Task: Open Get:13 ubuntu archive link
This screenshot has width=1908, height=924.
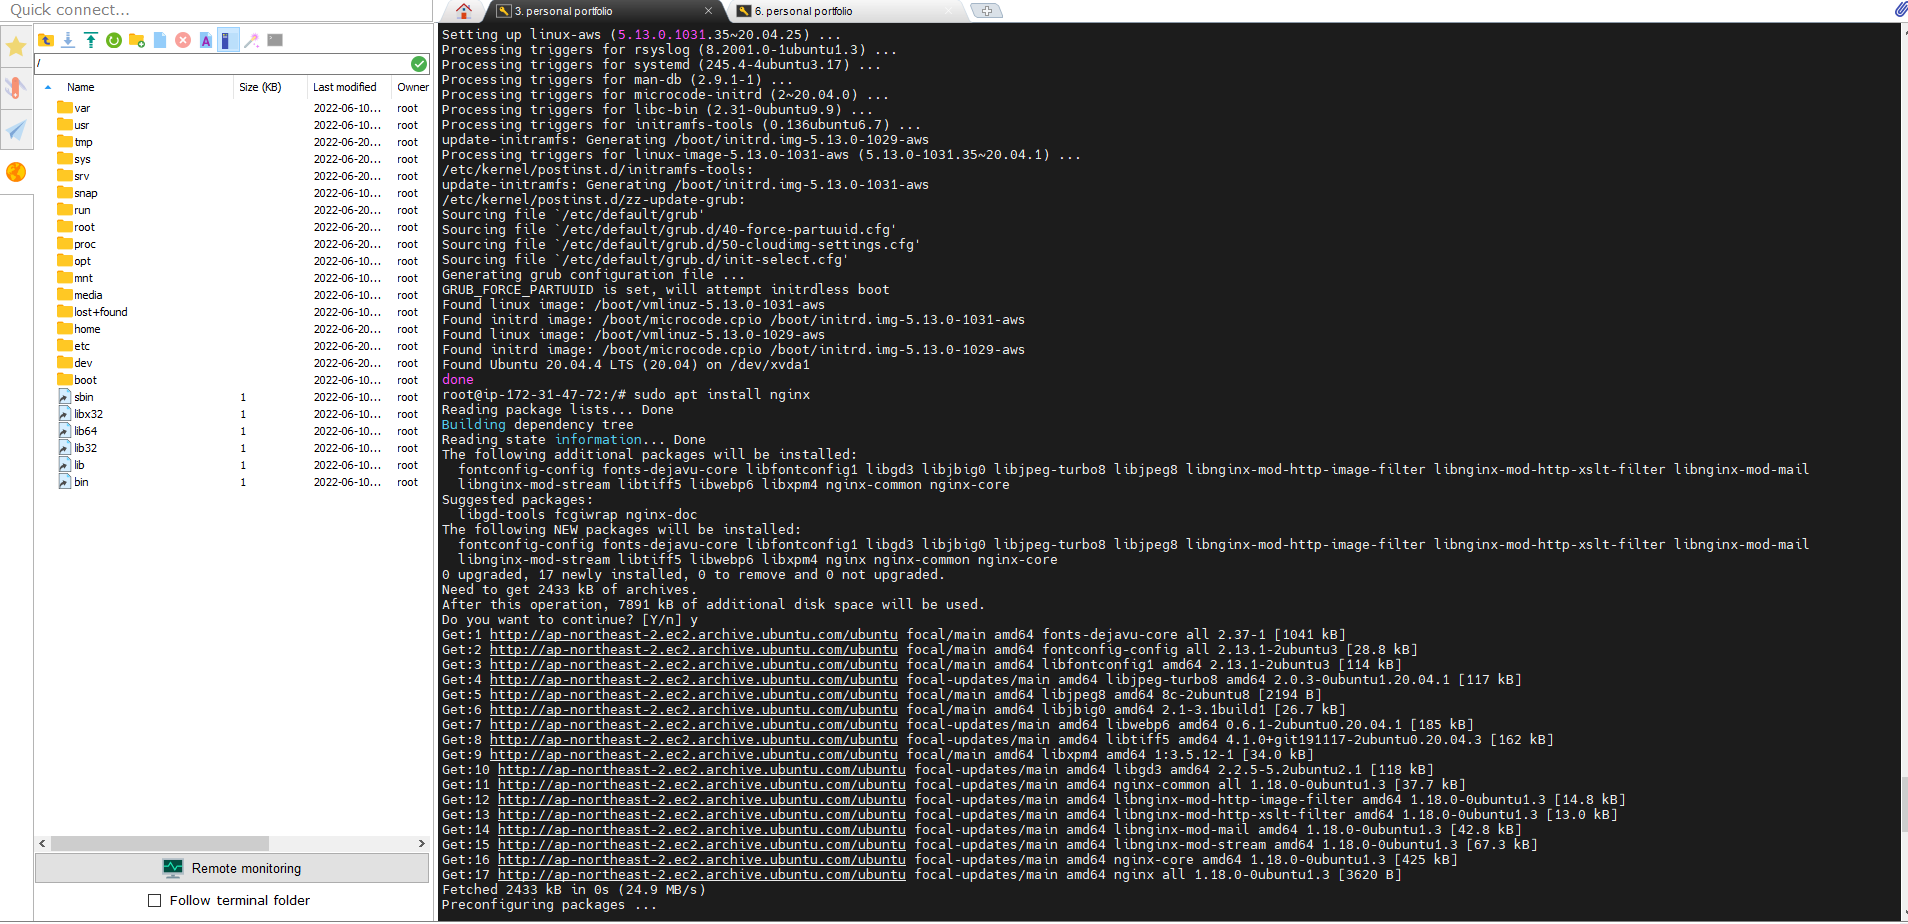Action: point(702,814)
